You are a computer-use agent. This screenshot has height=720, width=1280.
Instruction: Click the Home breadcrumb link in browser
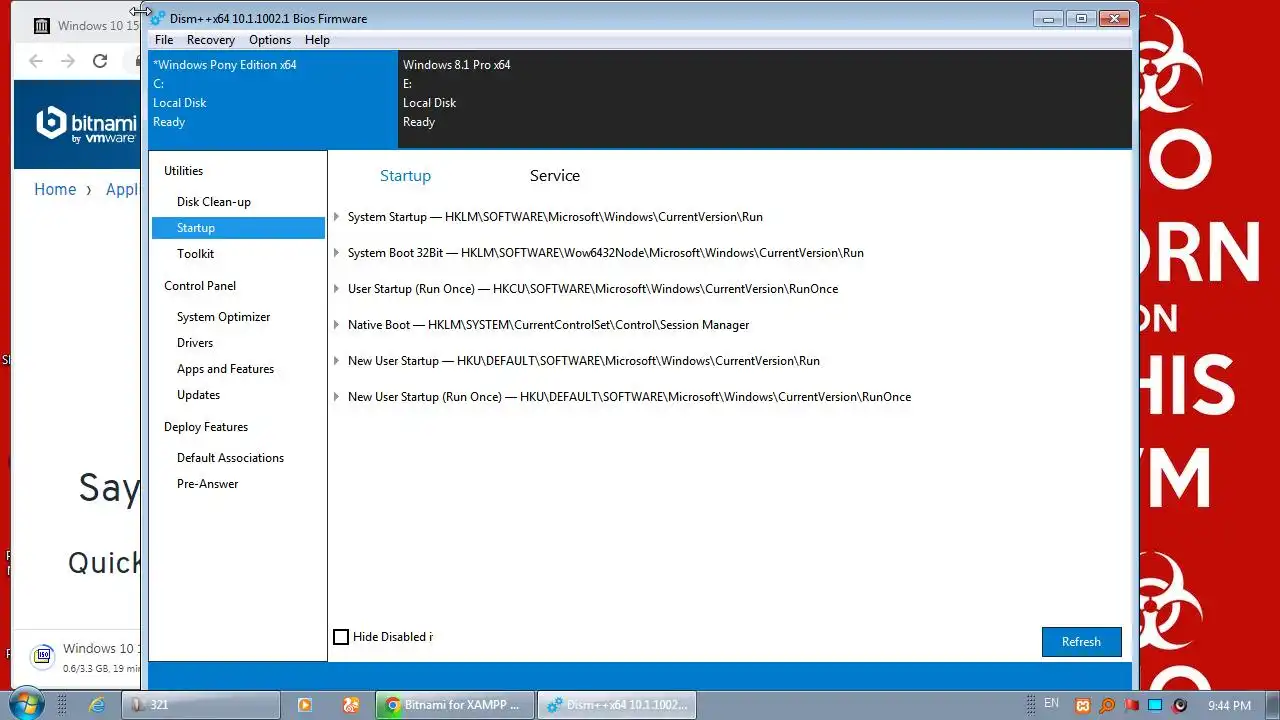click(x=55, y=189)
